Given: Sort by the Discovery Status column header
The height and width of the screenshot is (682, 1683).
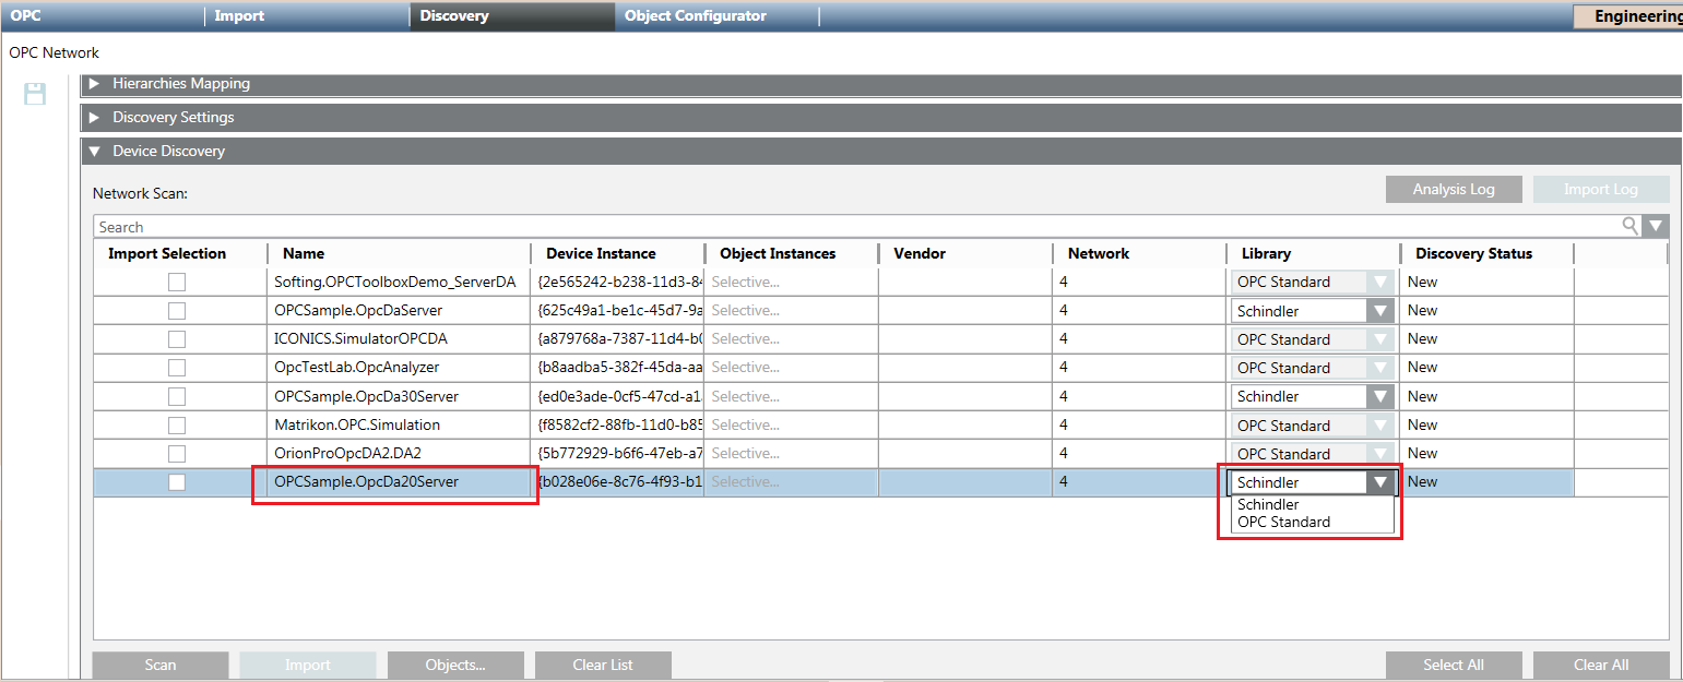Looking at the screenshot, I should coord(1473,254).
